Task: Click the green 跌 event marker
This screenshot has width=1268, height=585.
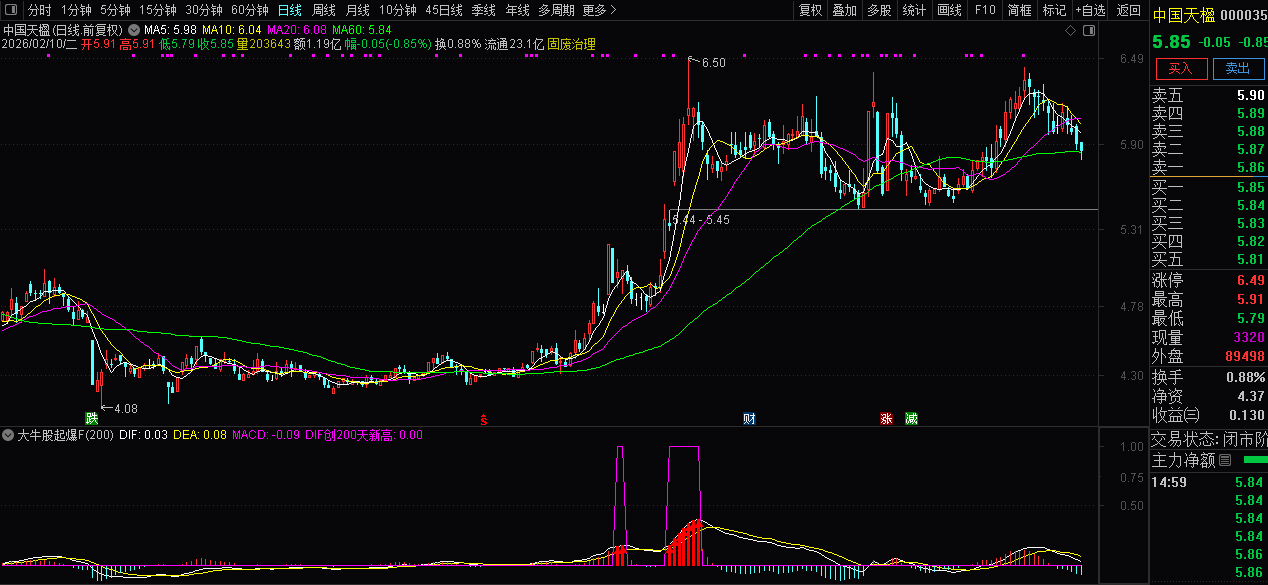Action: (x=92, y=418)
